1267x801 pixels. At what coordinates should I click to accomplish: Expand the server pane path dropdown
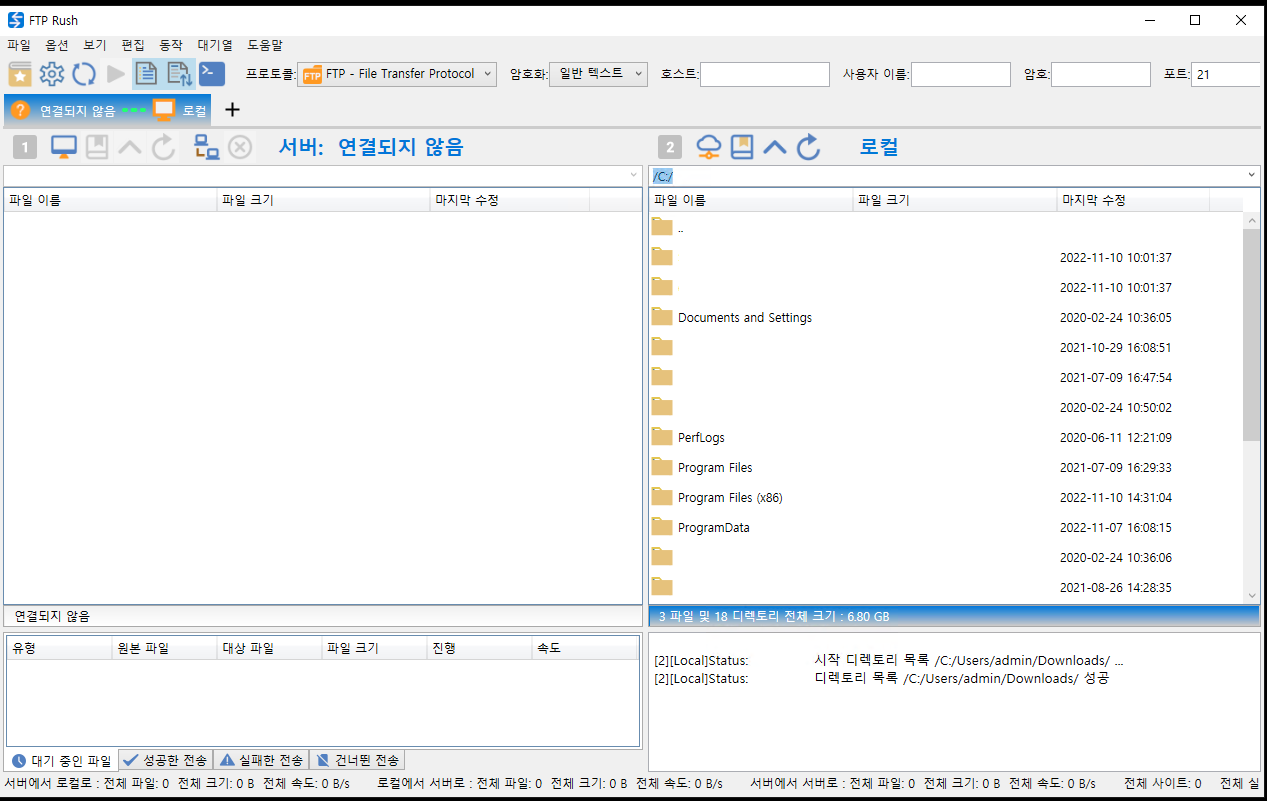click(633, 175)
